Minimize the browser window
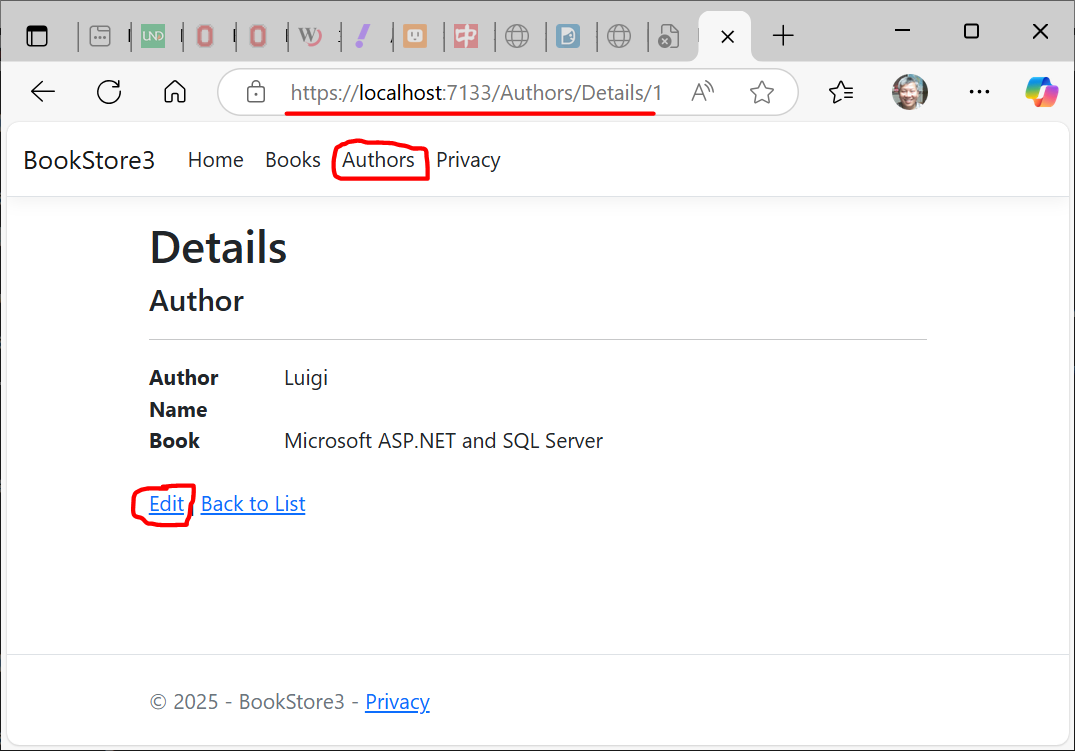Screen dimensions: 1075x751 click(x=903, y=31)
